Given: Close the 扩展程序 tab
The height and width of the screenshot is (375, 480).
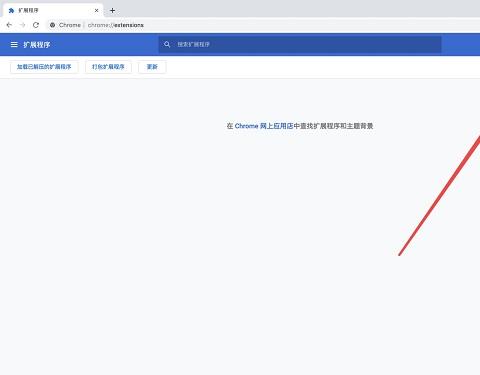Looking at the screenshot, I should tap(96, 10).
